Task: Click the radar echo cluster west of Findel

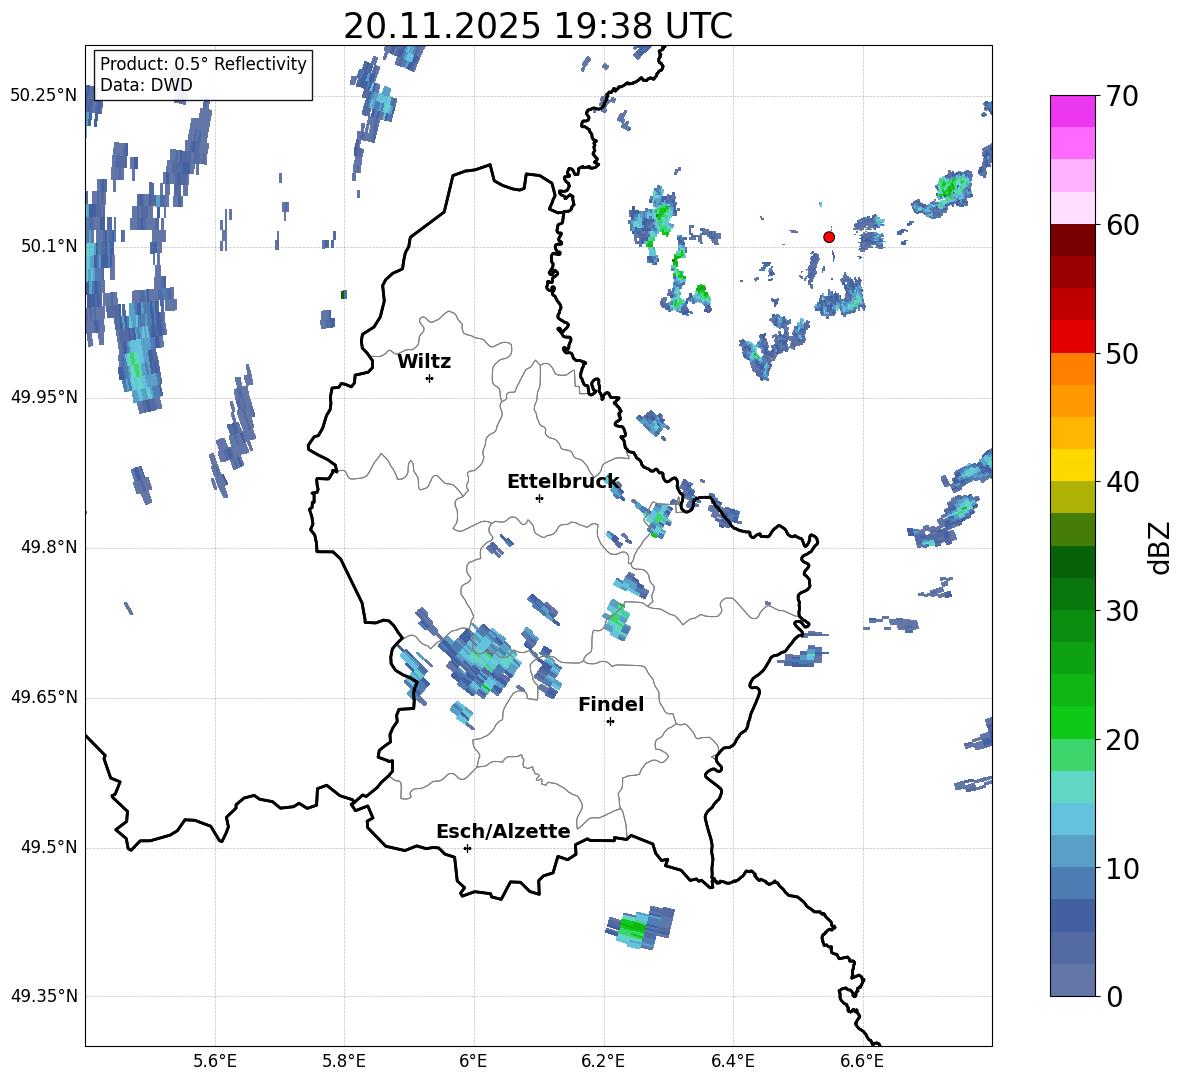Action: [x=478, y=659]
